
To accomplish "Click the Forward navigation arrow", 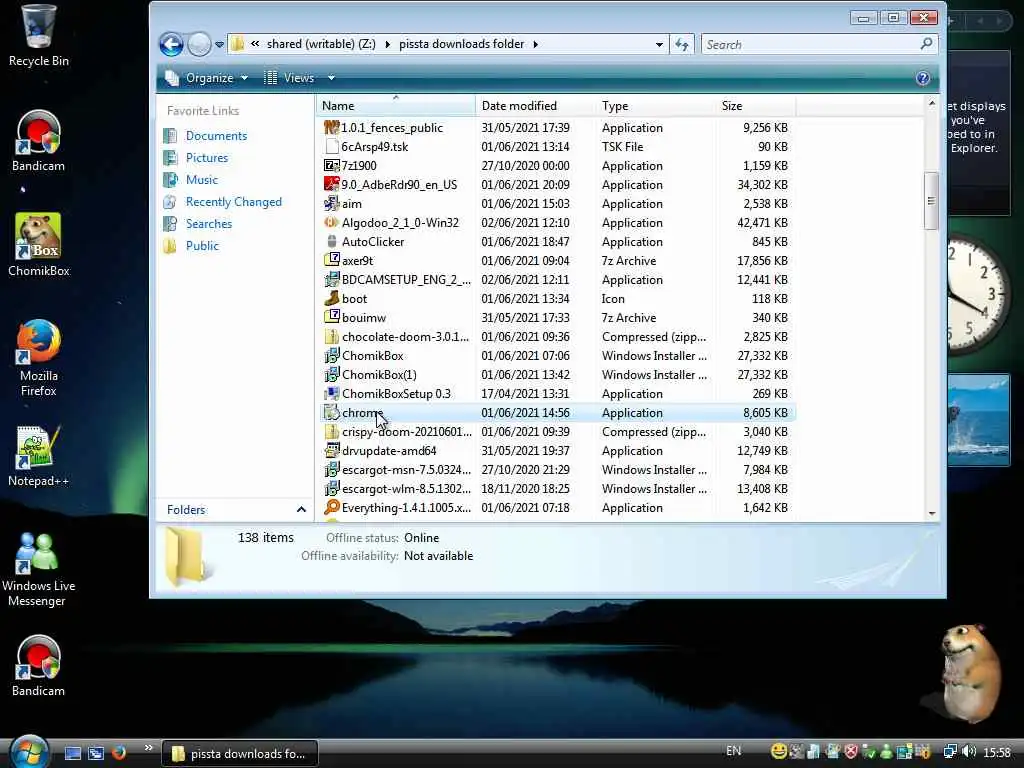I will pyautogui.click(x=199, y=44).
